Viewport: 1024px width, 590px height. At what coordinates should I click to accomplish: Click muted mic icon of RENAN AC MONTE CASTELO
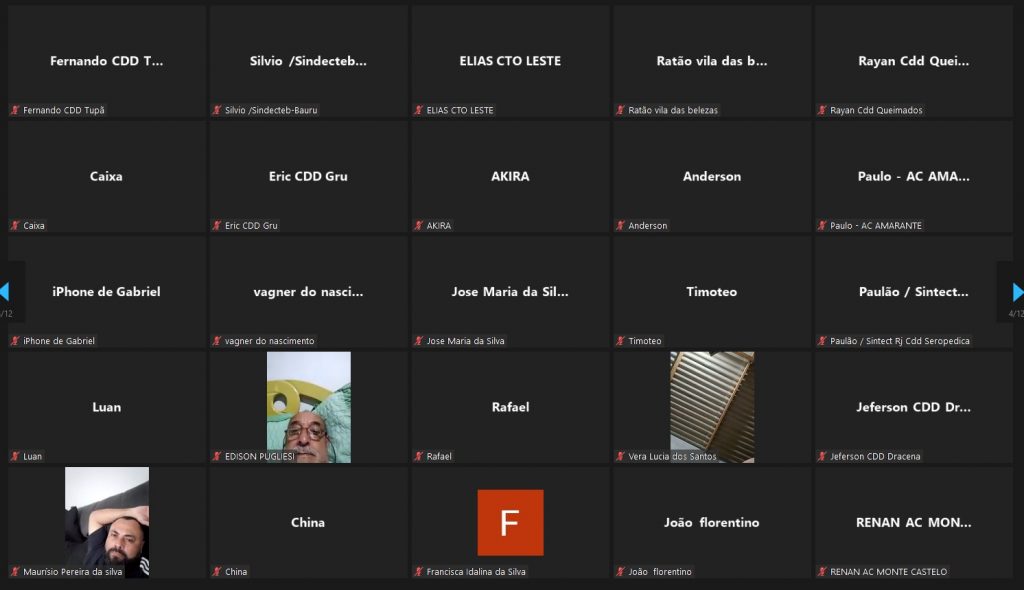tap(822, 572)
